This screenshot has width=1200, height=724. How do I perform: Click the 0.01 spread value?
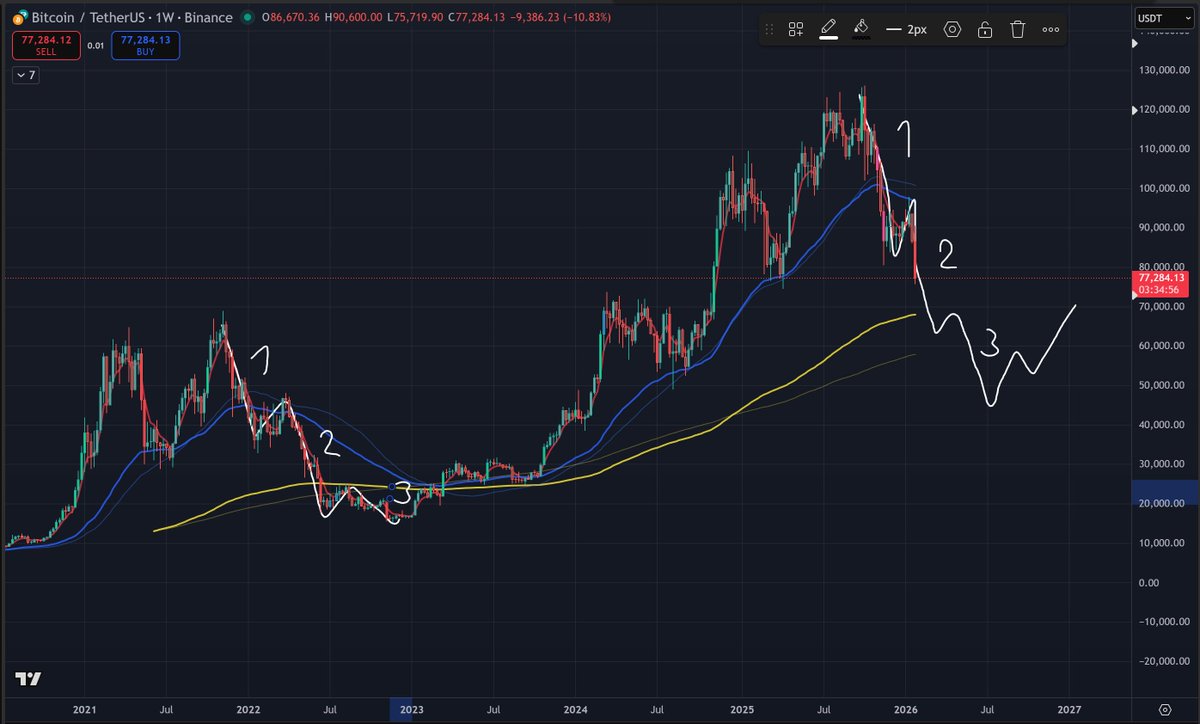tap(95, 46)
